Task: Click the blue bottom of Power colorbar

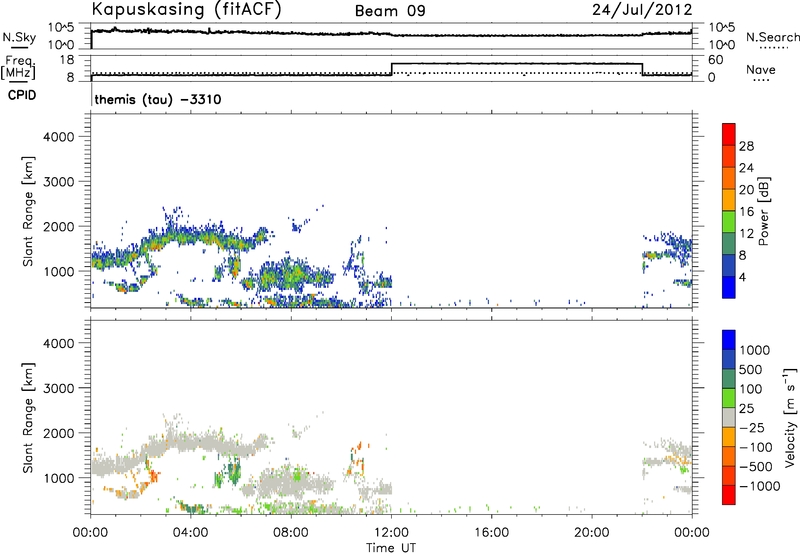Action: (x=729, y=287)
